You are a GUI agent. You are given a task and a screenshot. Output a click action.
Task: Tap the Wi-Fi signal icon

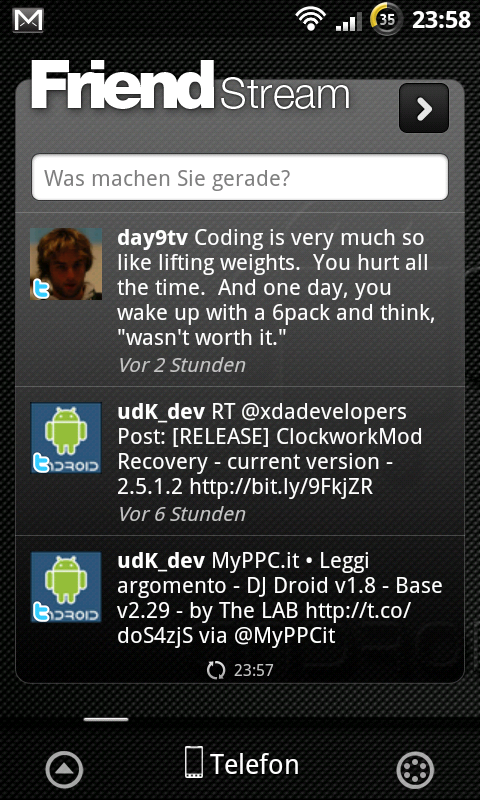pyautogui.click(x=310, y=20)
